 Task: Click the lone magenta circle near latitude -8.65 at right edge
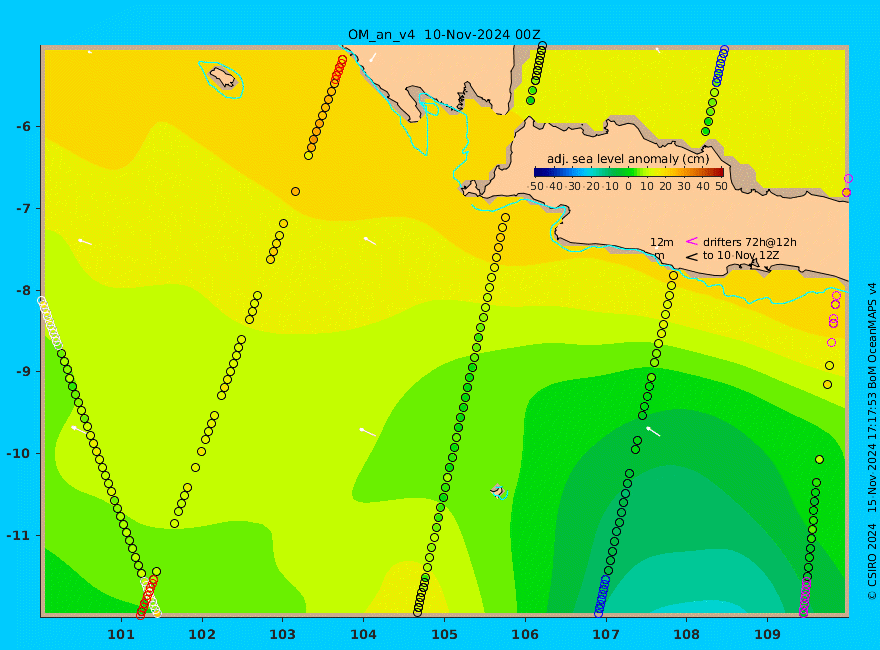(x=832, y=342)
